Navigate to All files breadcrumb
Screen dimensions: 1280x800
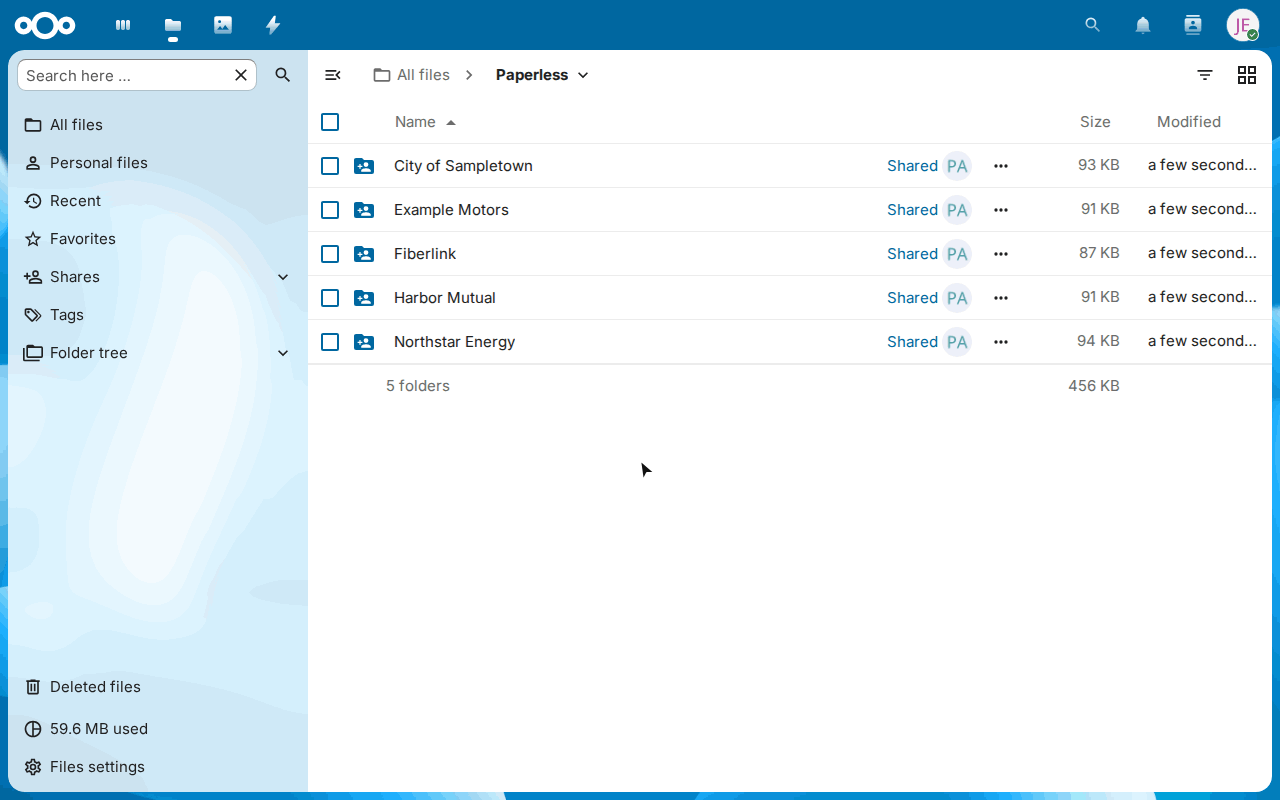tap(411, 75)
